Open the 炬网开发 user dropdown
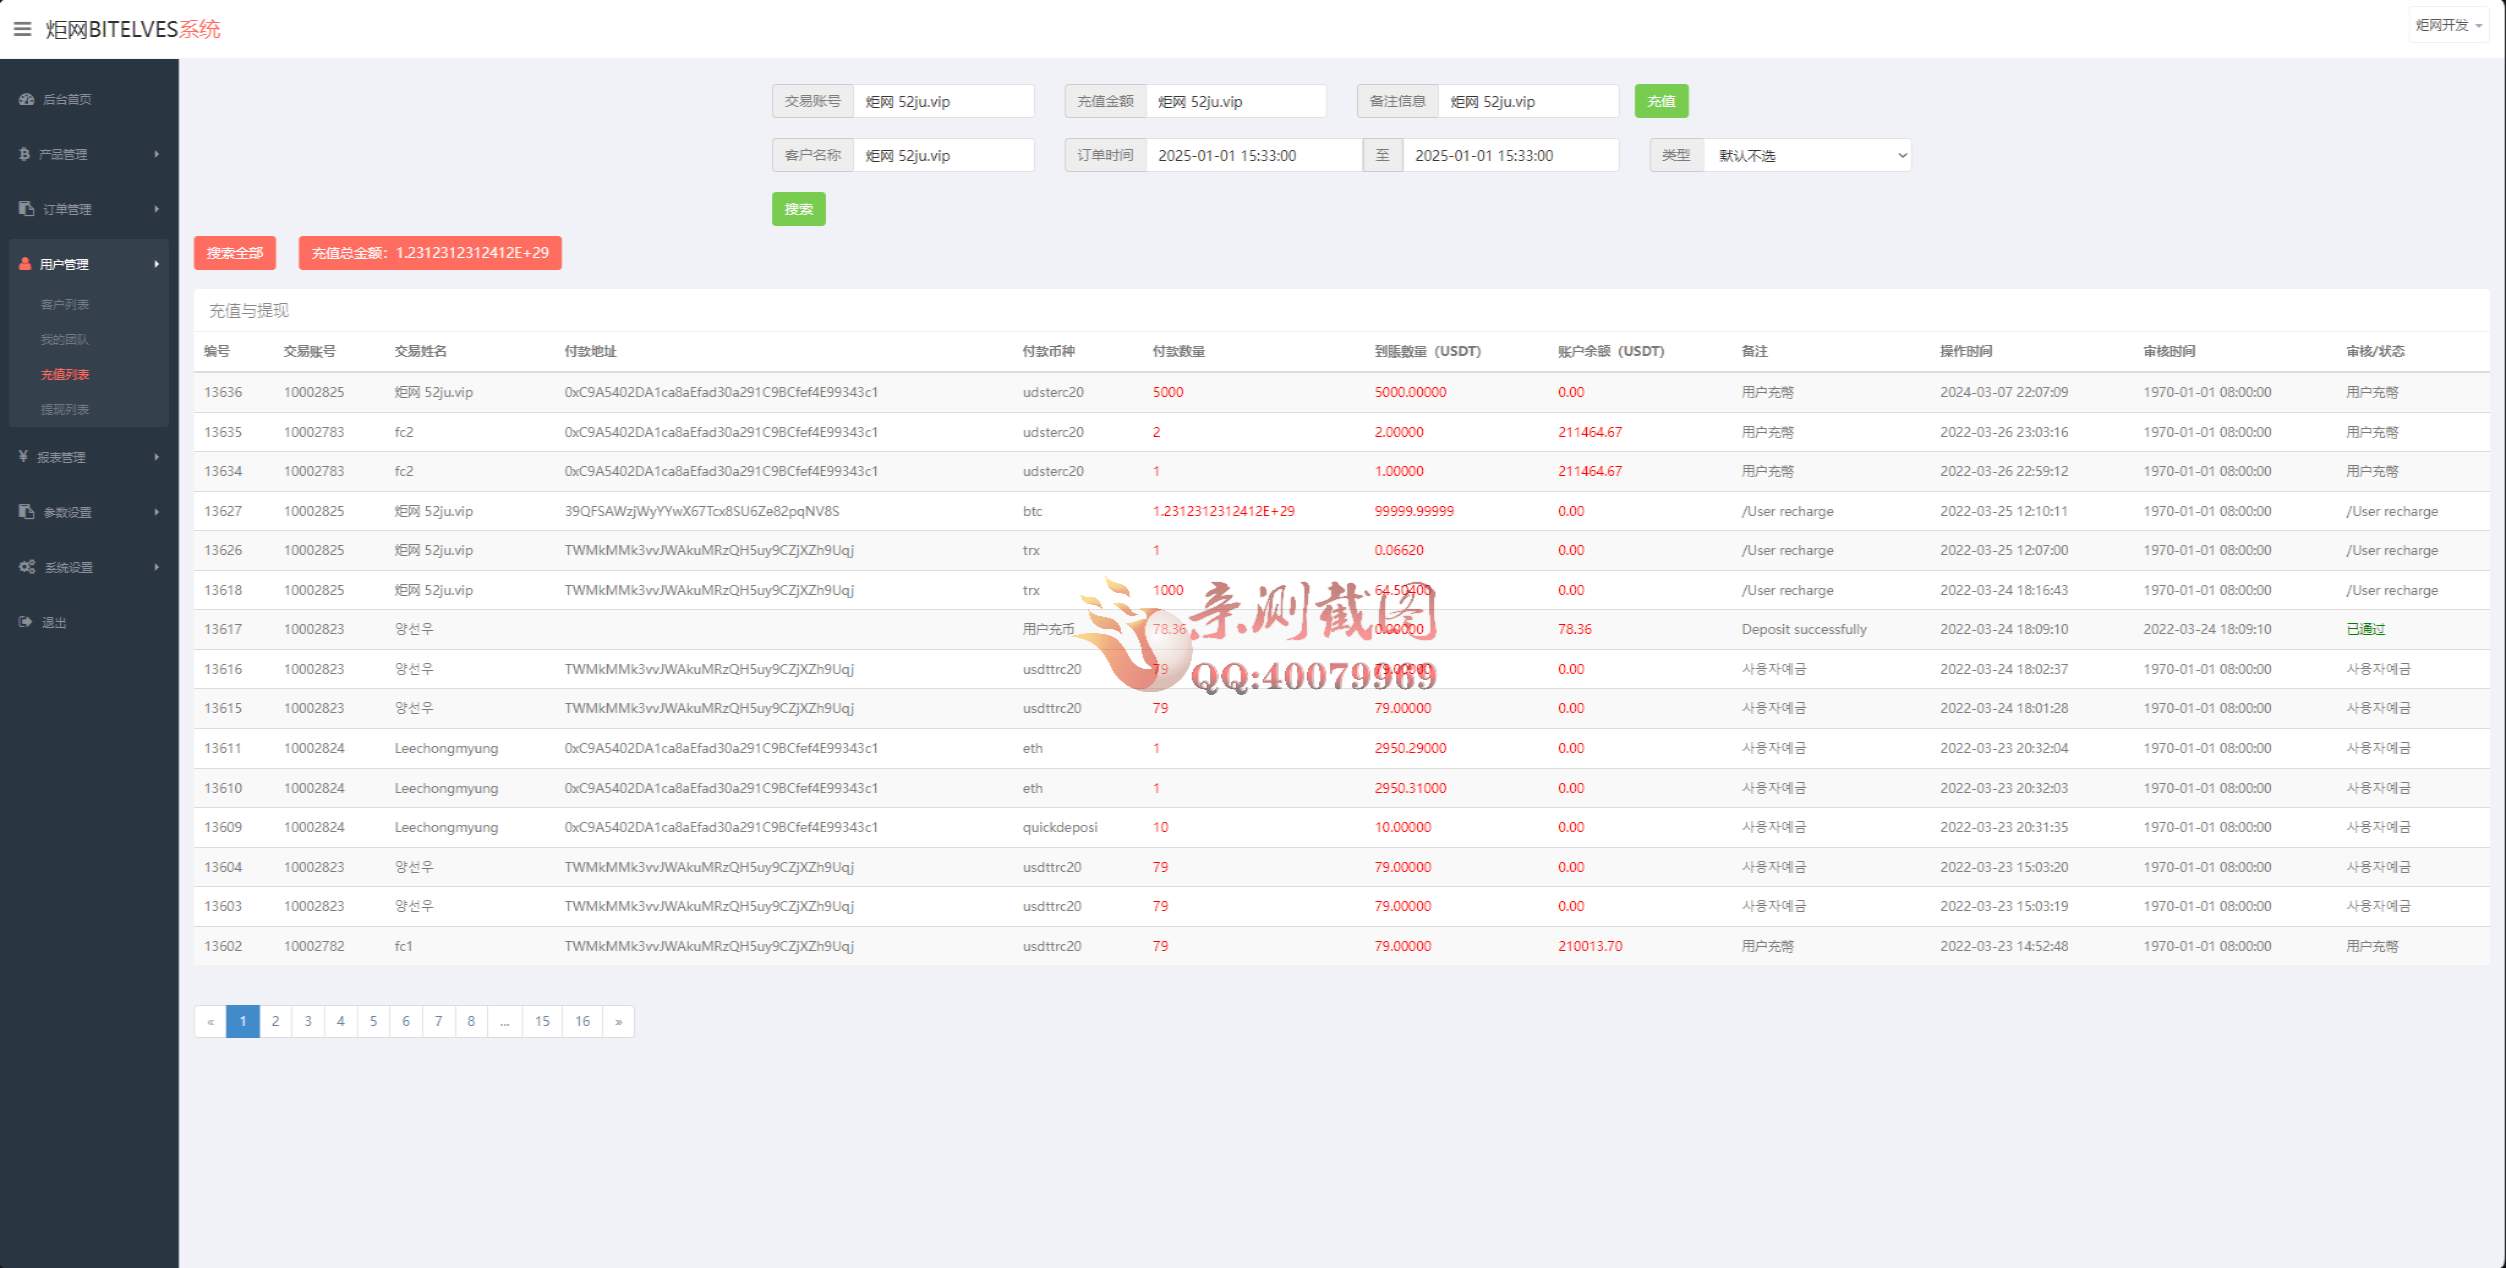Viewport: 2506px width, 1268px height. pos(2448,25)
